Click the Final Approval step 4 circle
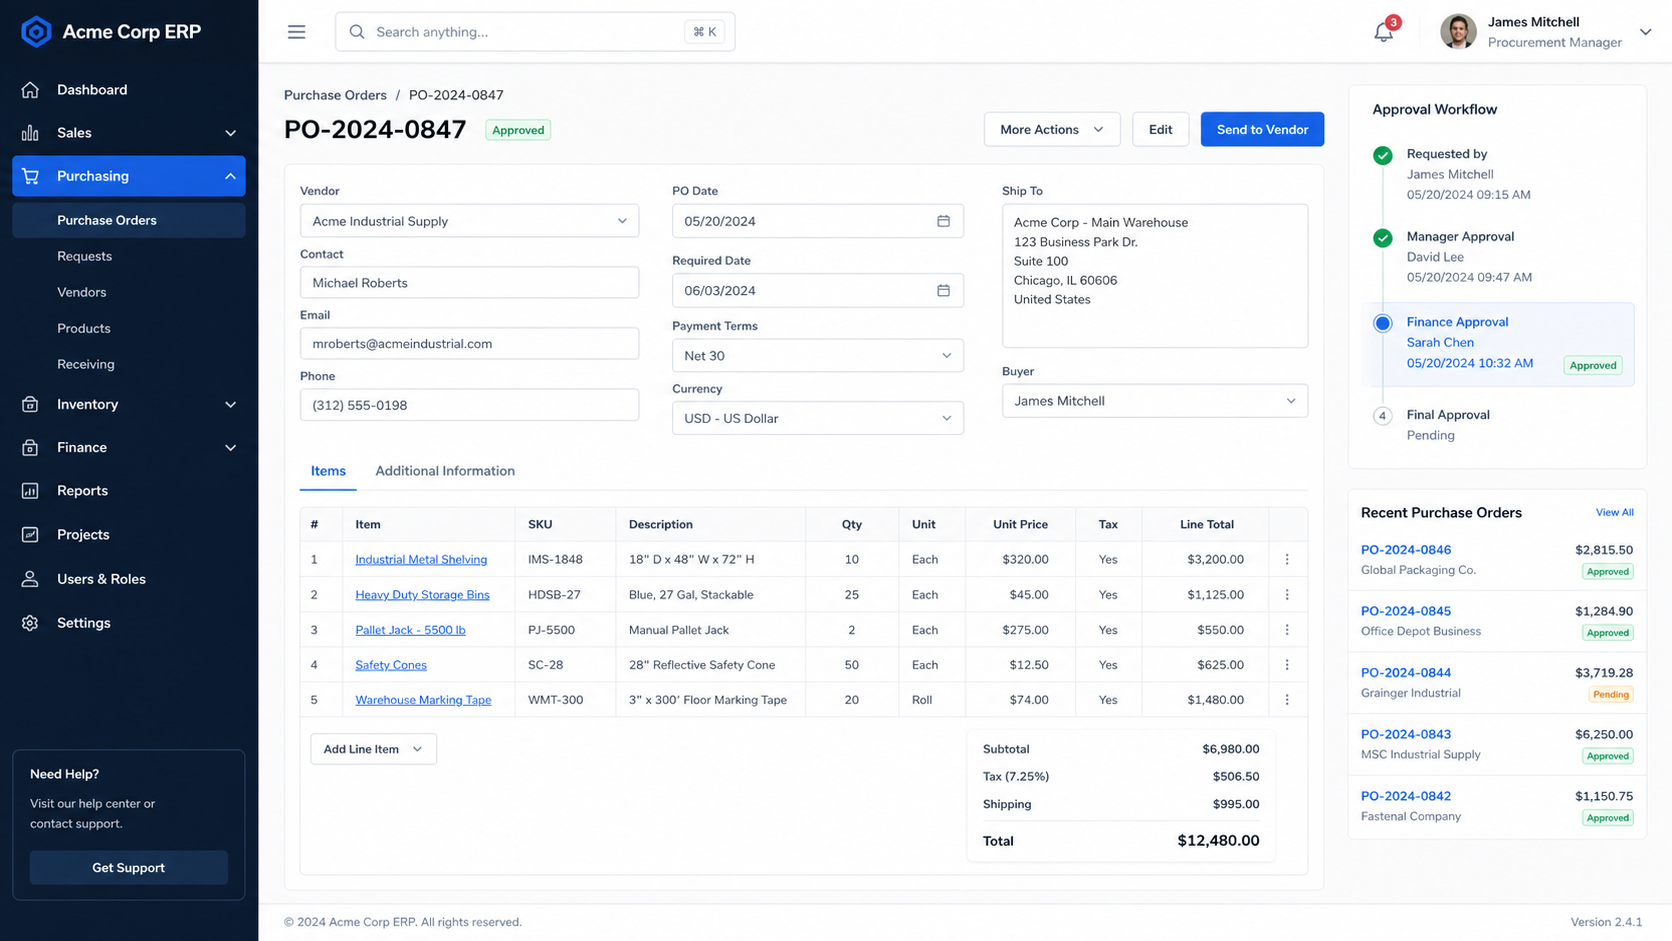Image resolution: width=1672 pixels, height=941 pixels. 1383,416
